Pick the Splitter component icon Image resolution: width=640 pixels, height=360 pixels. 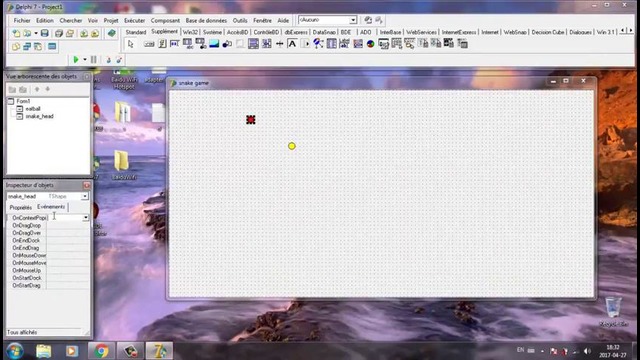click(x=280, y=44)
